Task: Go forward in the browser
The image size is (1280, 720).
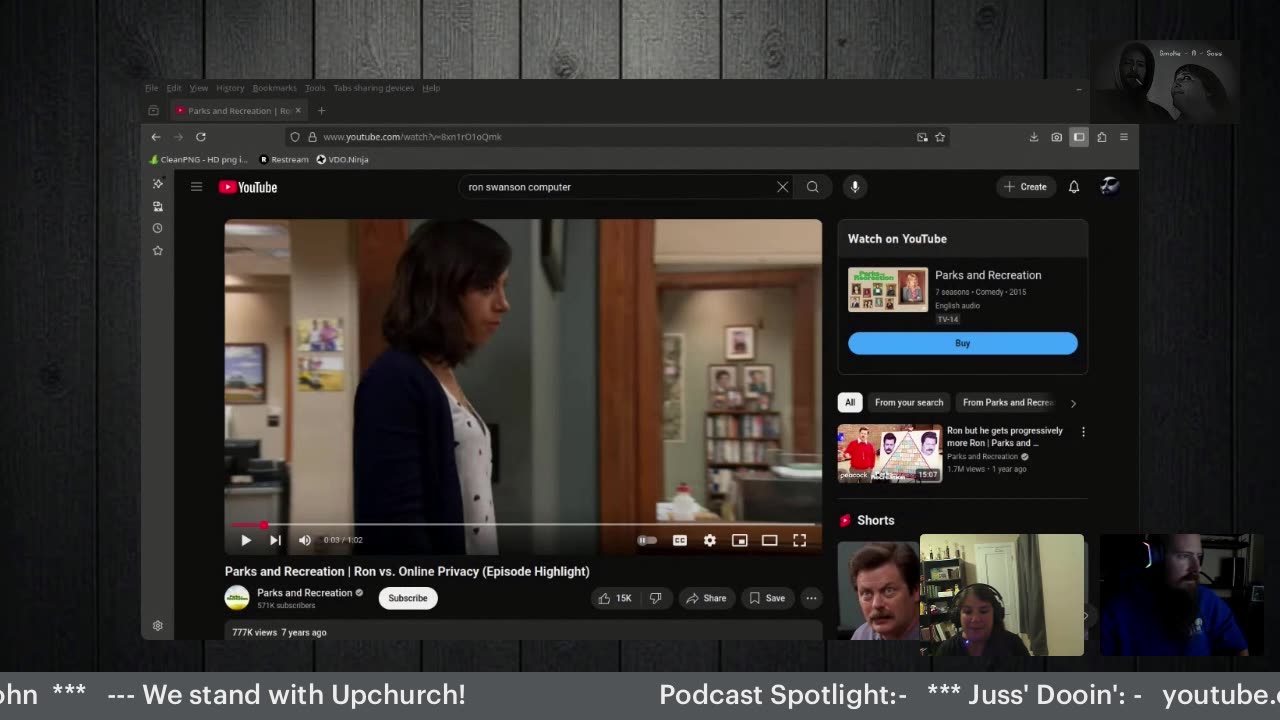Action: [x=178, y=137]
